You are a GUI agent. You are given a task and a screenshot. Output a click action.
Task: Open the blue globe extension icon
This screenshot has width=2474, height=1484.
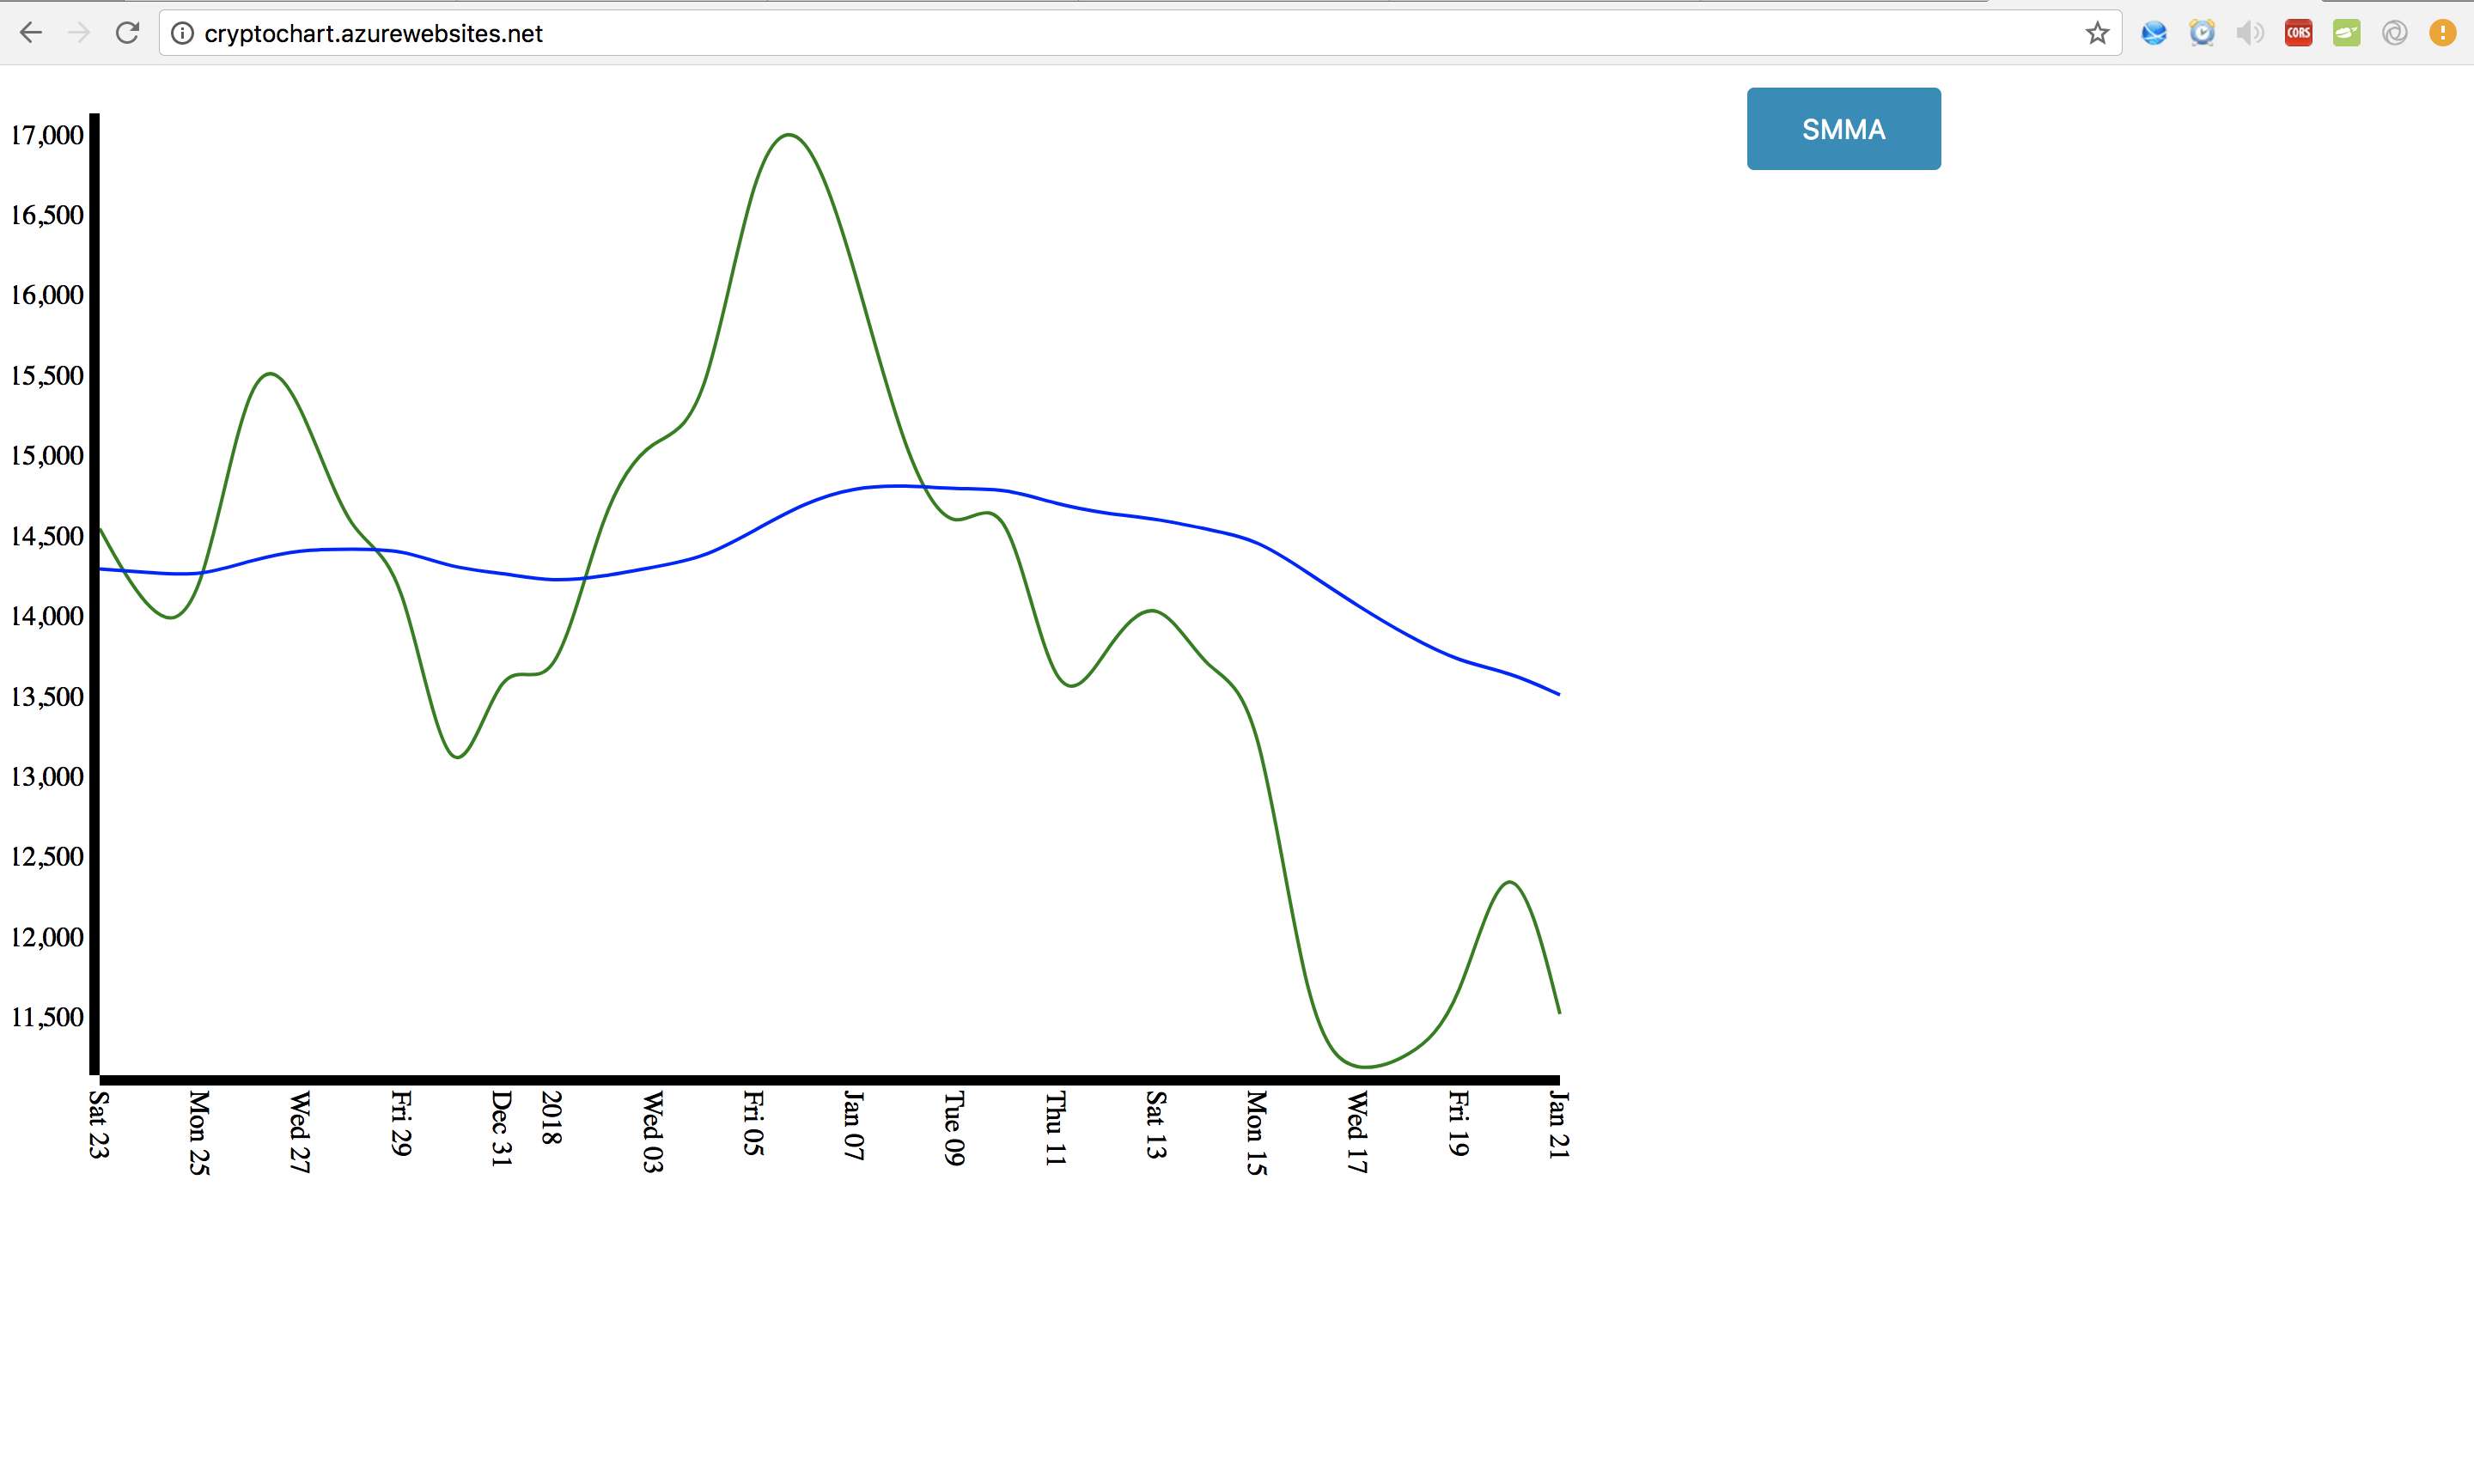(x=2154, y=33)
